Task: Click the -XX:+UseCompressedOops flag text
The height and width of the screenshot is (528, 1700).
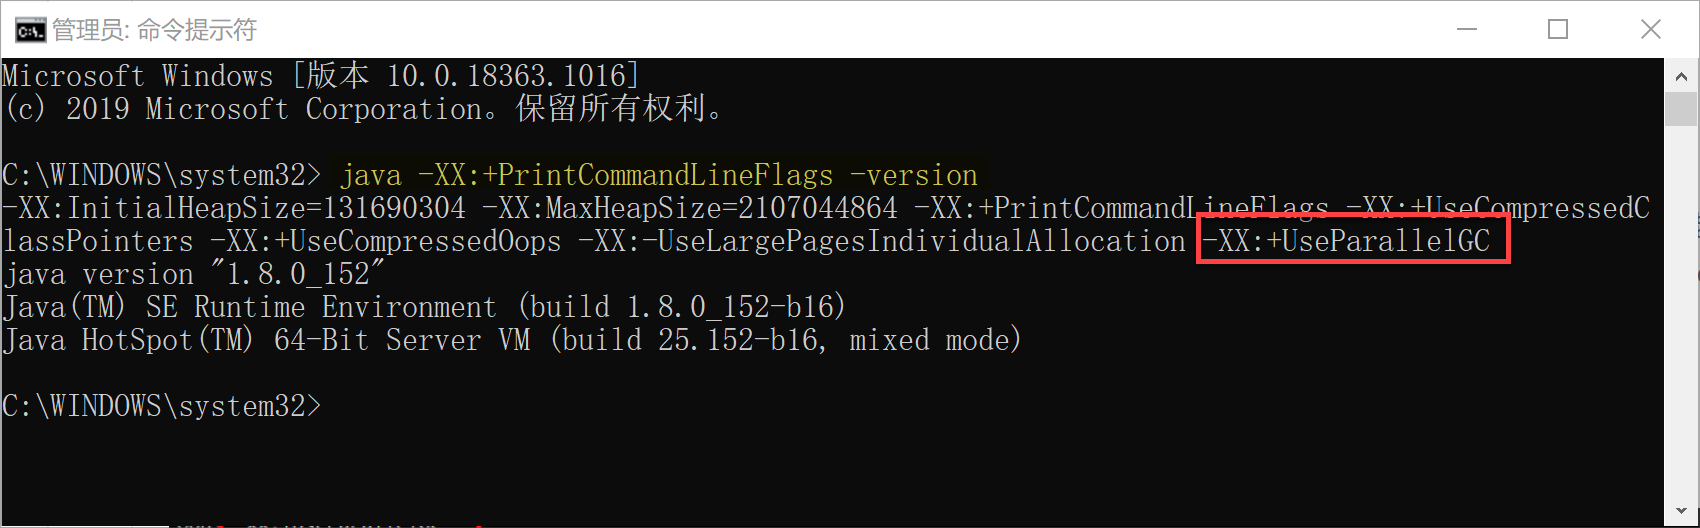Action: [385, 242]
